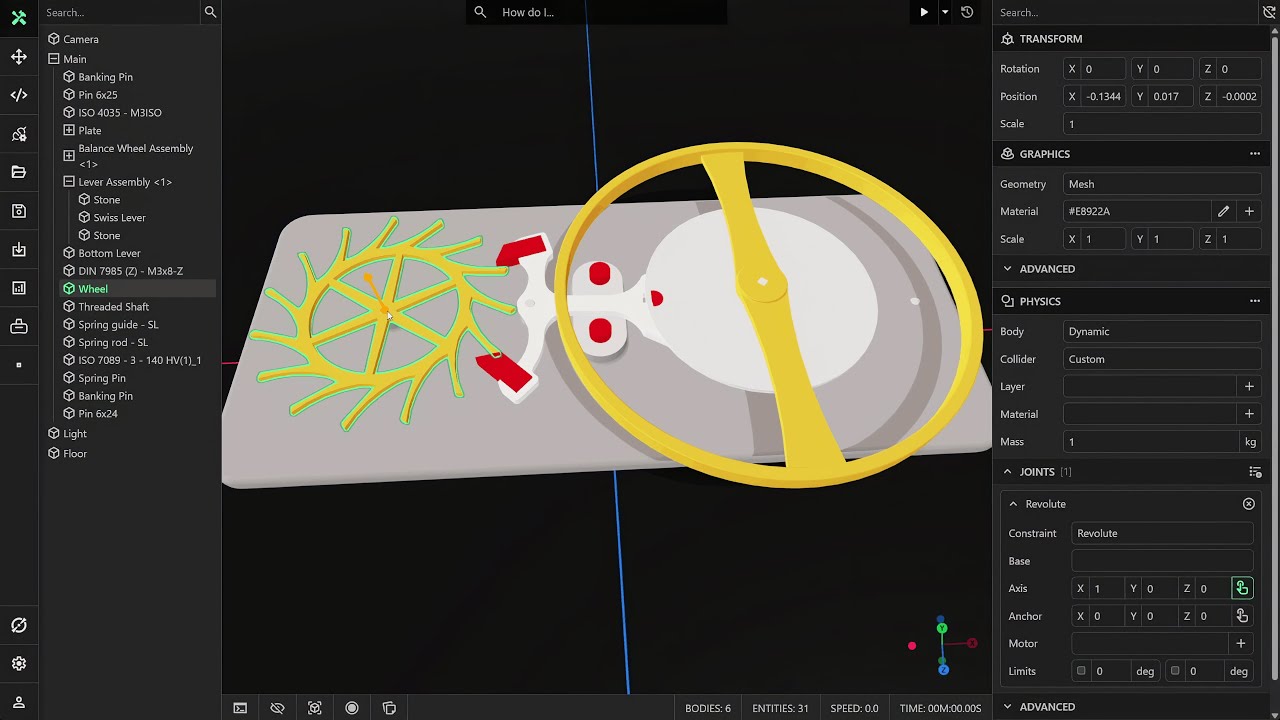Open the simulation settings gear-body icon
The height and width of the screenshot is (720, 1280).
click(x=19, y=134)
